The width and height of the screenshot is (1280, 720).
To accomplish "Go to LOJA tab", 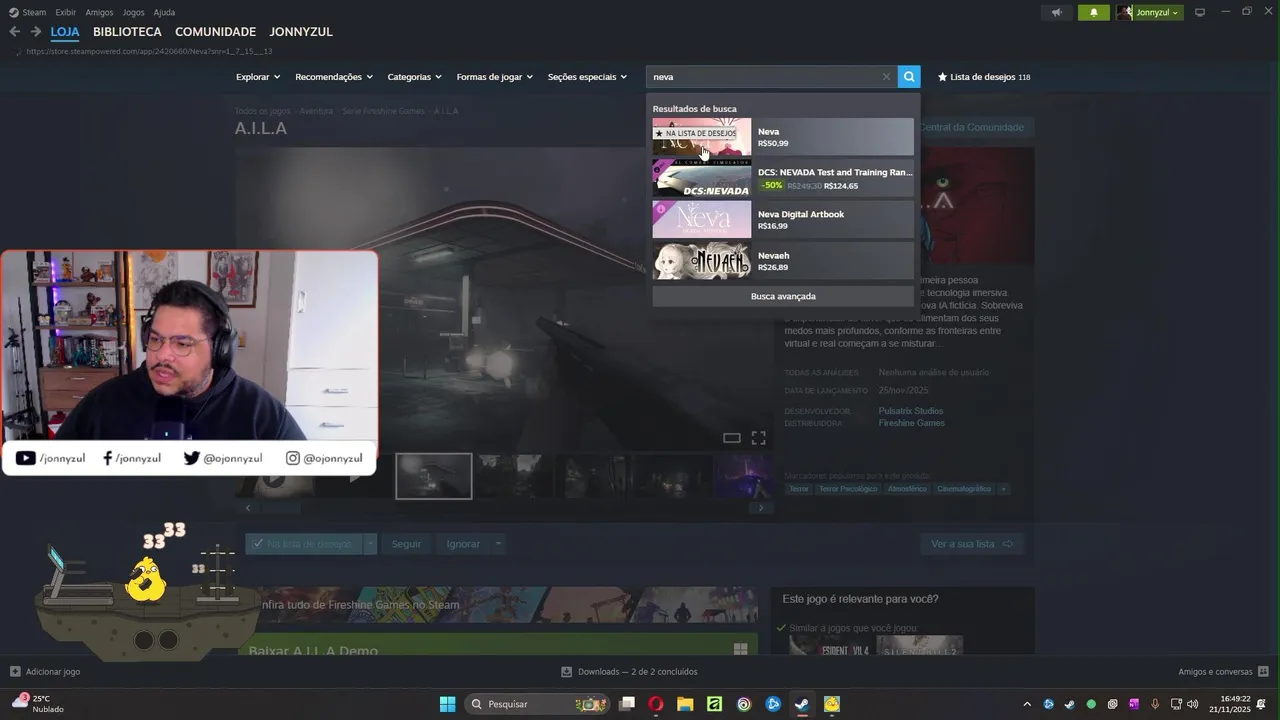I will pyautogui.click(x=65, y=32).
